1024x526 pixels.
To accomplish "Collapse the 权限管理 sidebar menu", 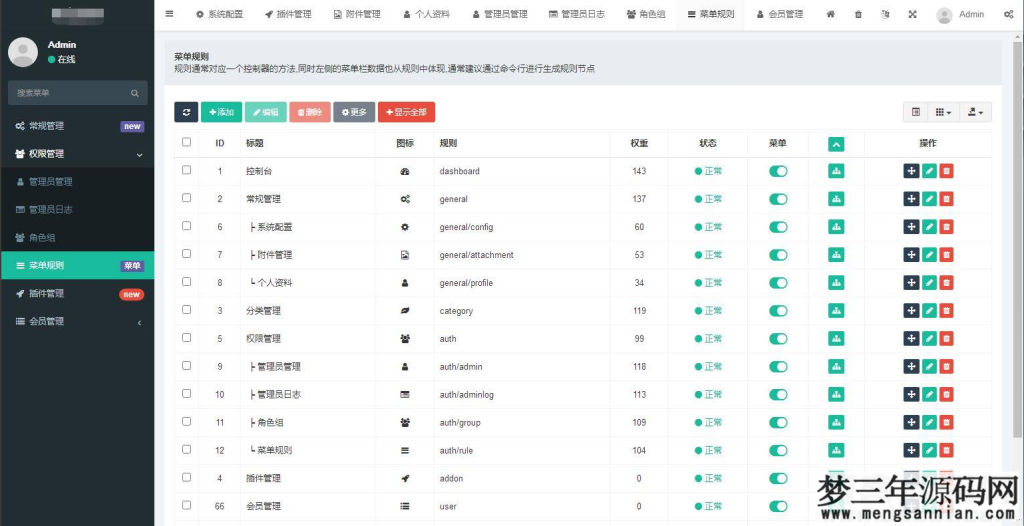I will tap(77, 154).
